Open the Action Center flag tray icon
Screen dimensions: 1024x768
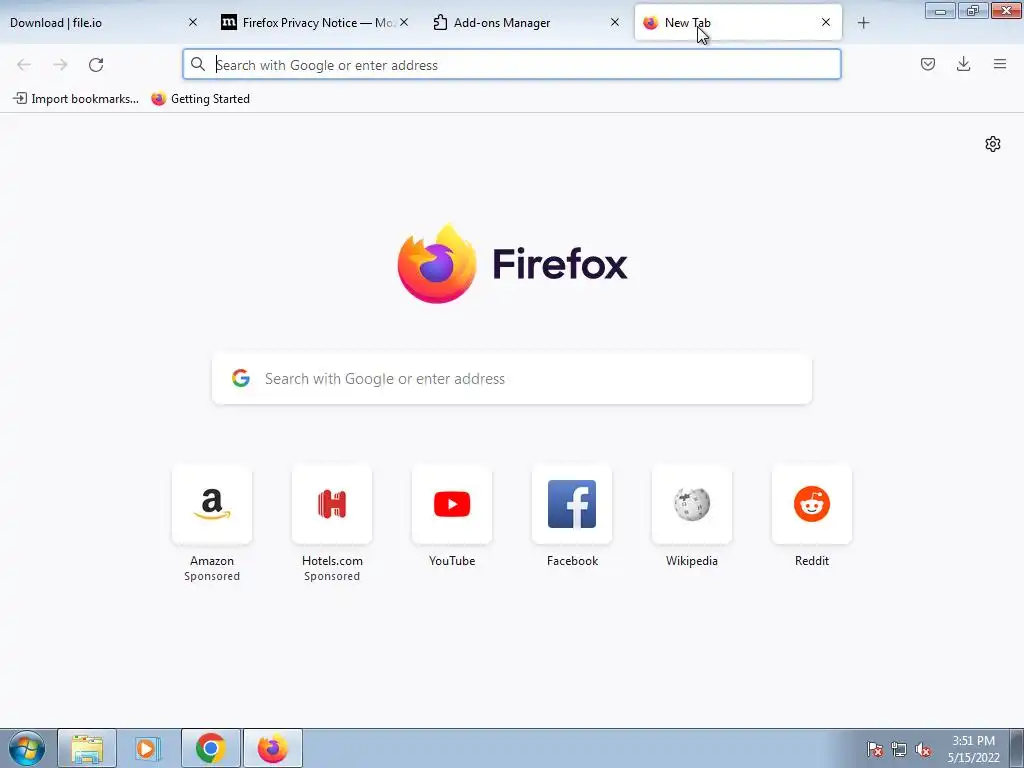(x=874, y=749)
